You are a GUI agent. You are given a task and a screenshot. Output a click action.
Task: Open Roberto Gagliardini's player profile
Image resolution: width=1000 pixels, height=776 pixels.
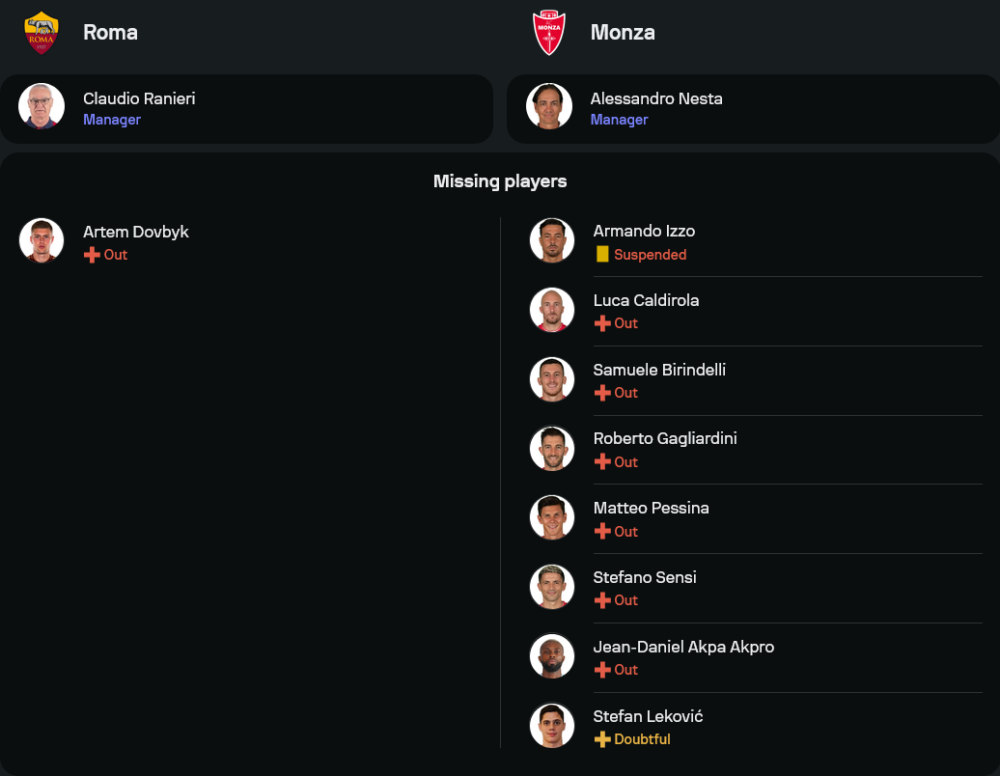tap(665, 439)
